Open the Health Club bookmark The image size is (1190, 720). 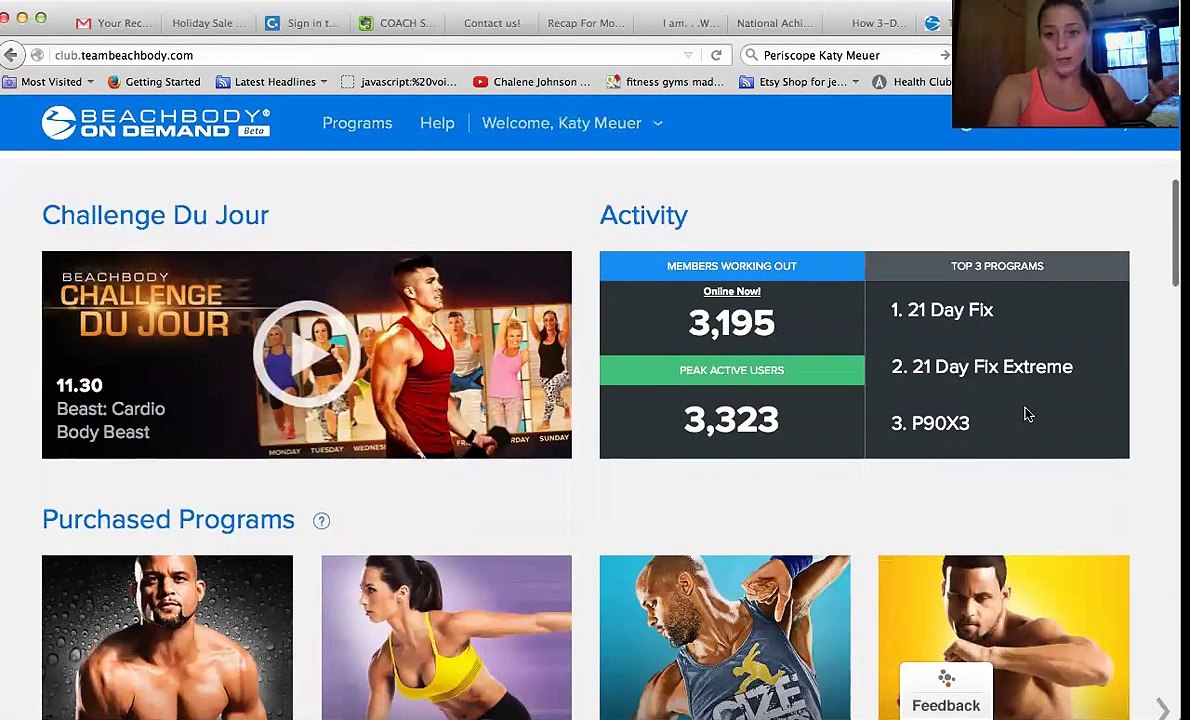[x=912, y=82]
